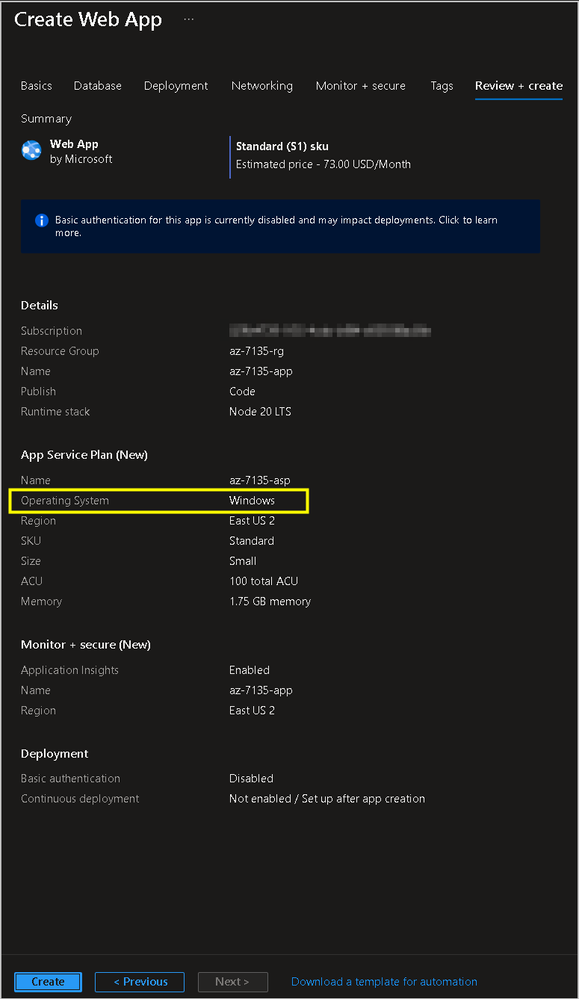Go to the Deployment tab
This screenshot has height=999, width=579.
176,86
